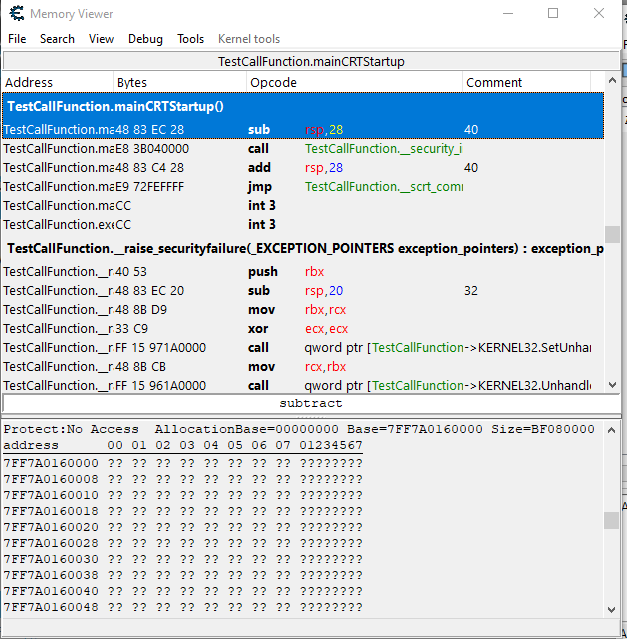Viewport: 627px width, 639px height.
Task: Select the mov rbx,rcx instruction row
Action: [303, 310]
